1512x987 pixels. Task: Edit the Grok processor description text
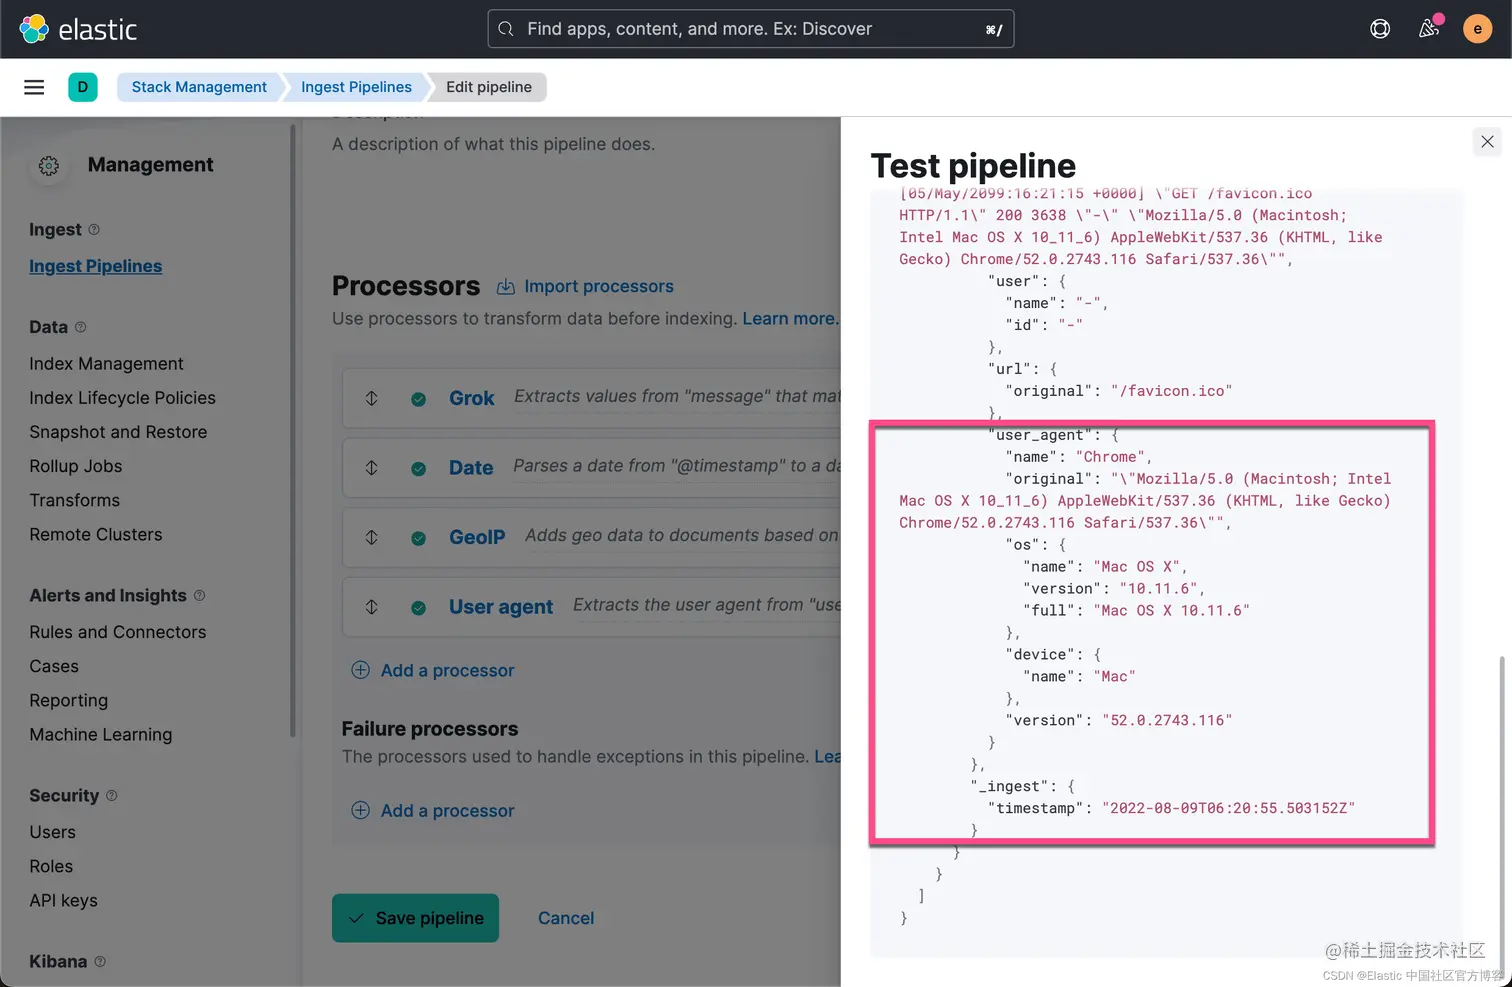[677, 396]
